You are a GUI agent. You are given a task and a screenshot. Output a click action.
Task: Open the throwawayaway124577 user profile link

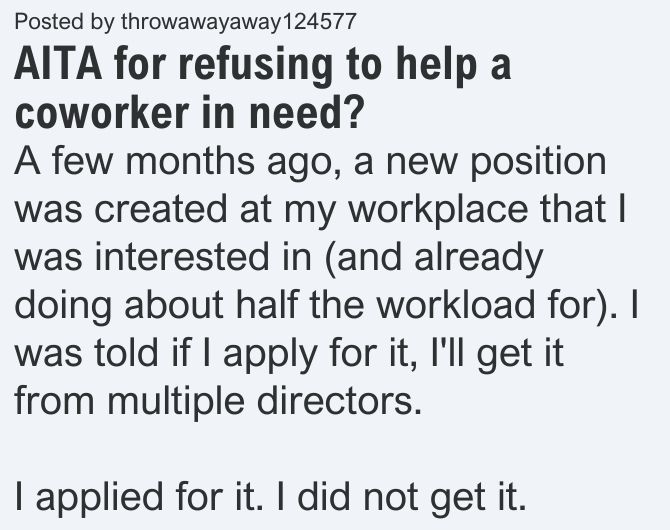[x=238, y=21]
